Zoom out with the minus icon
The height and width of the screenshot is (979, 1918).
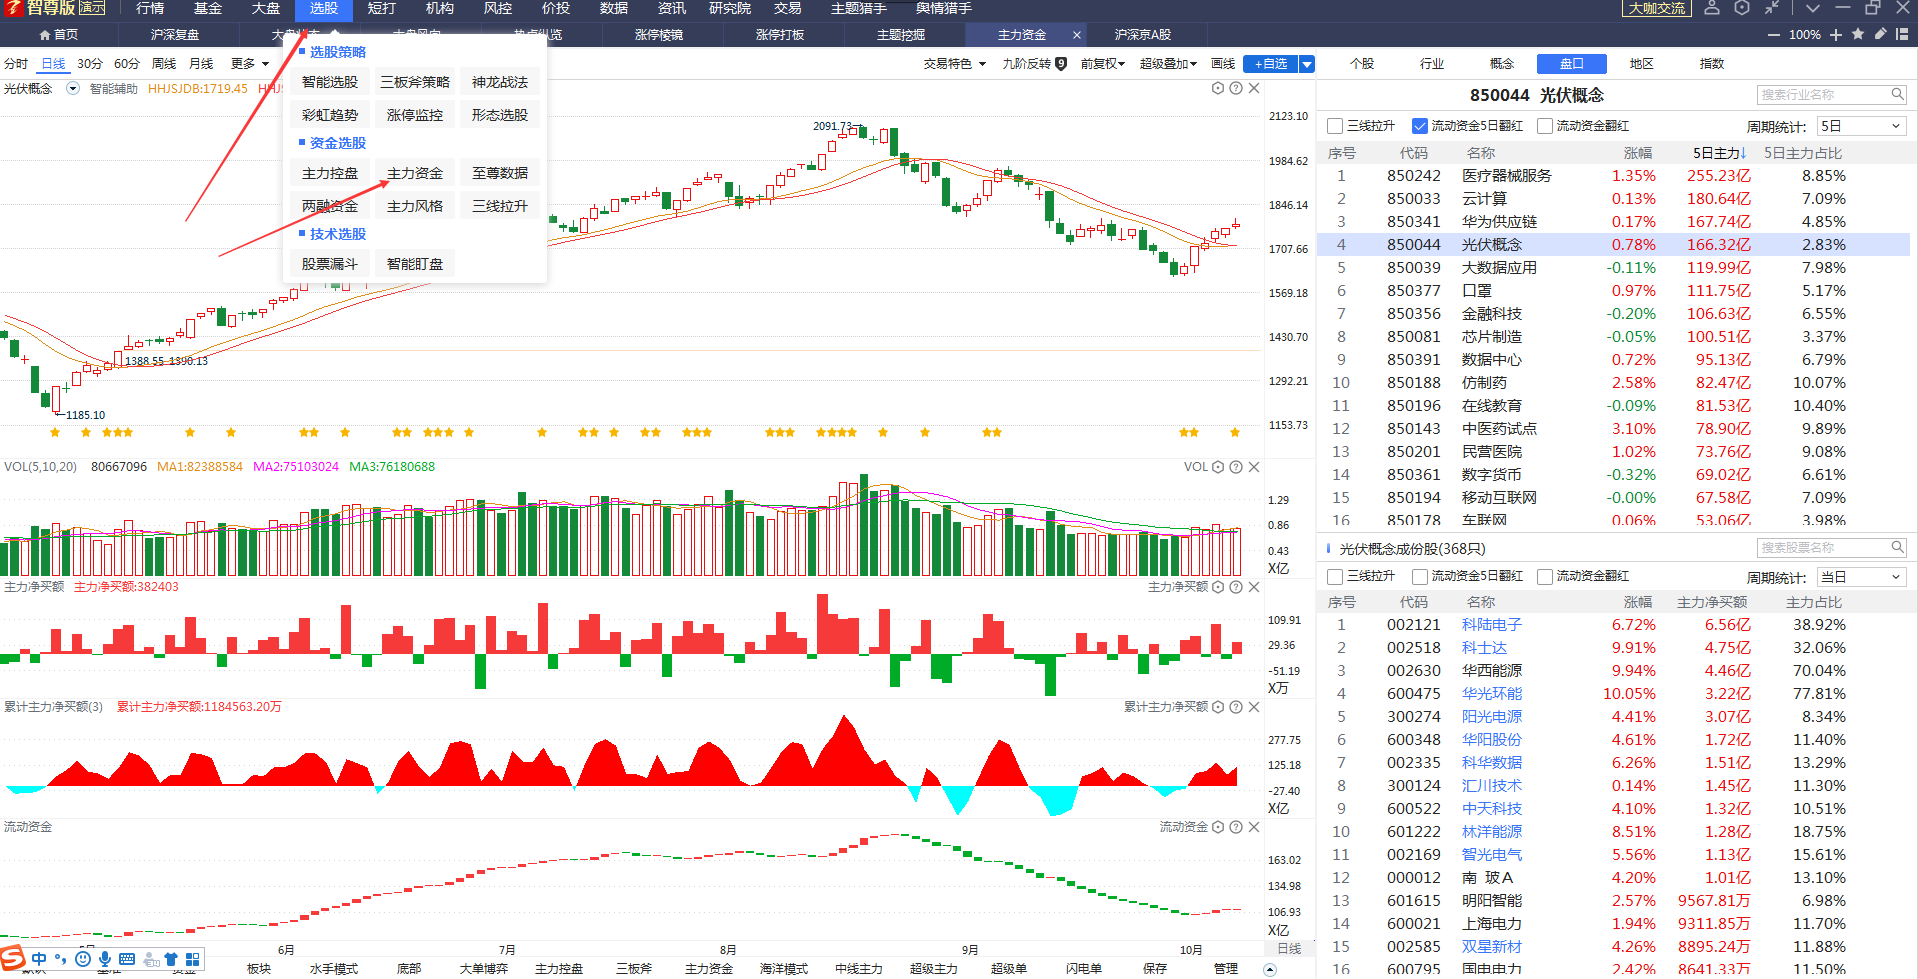pyautogui.click(x=1774, y=35)
